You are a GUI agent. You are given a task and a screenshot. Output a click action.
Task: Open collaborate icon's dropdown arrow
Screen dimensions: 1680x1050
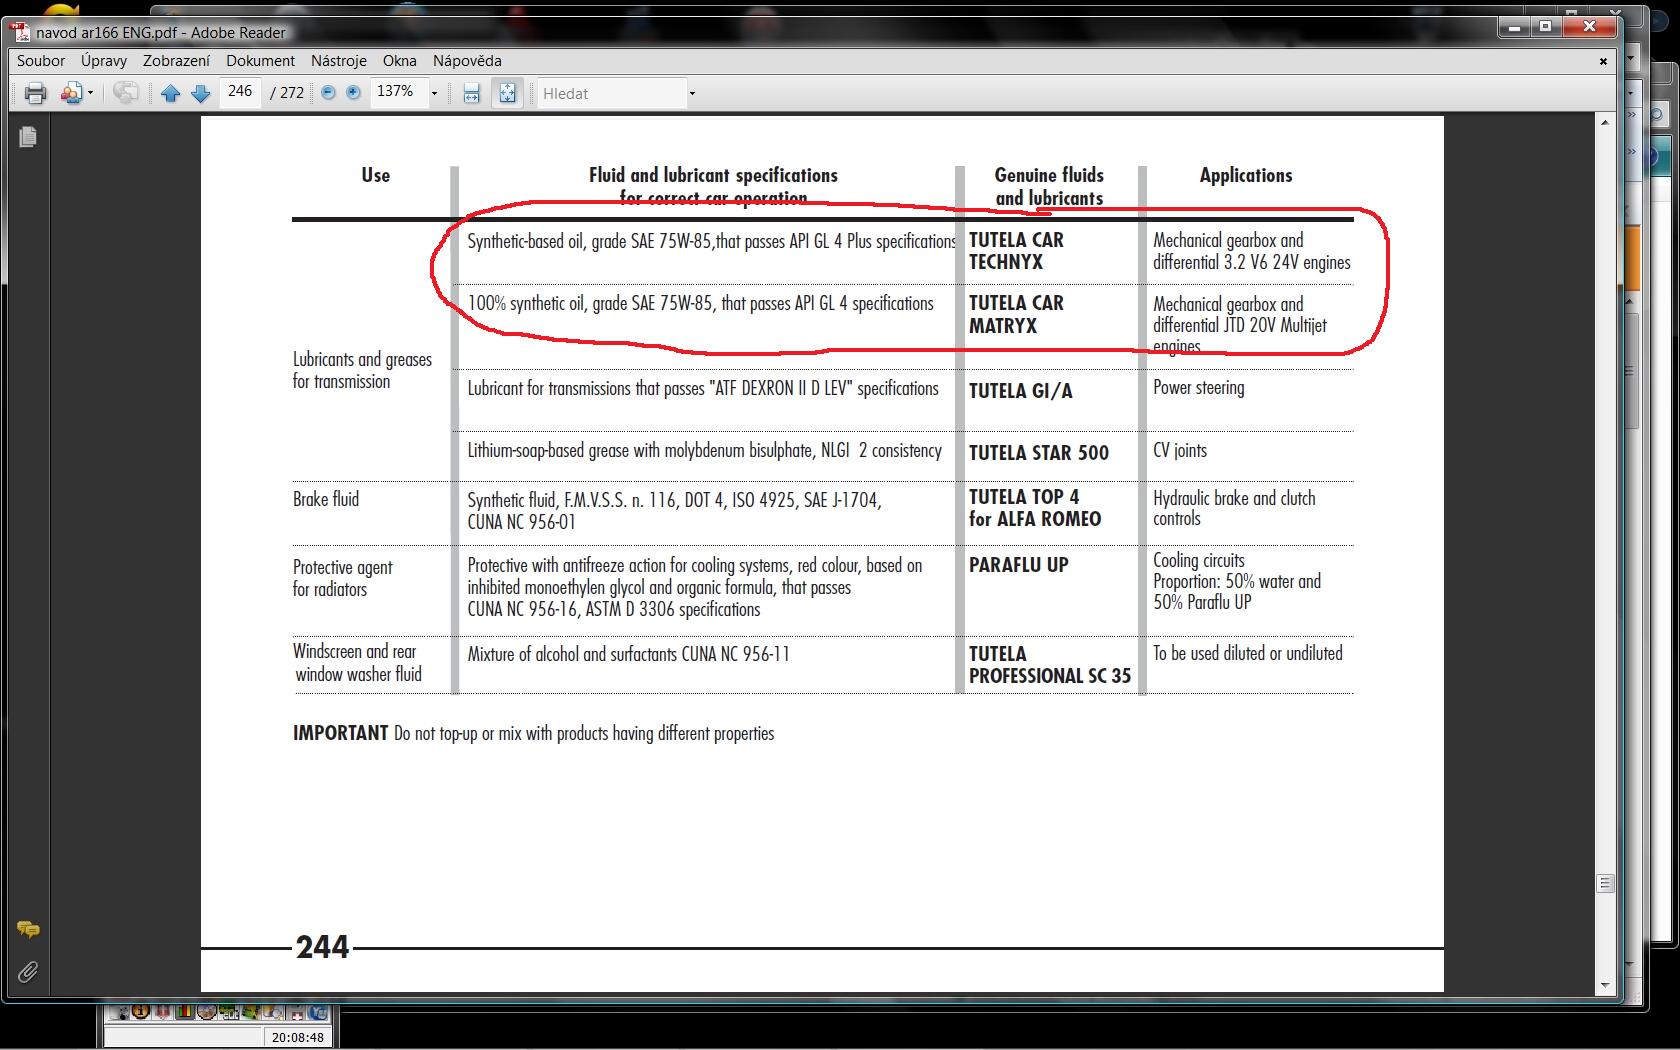[90, 94]
